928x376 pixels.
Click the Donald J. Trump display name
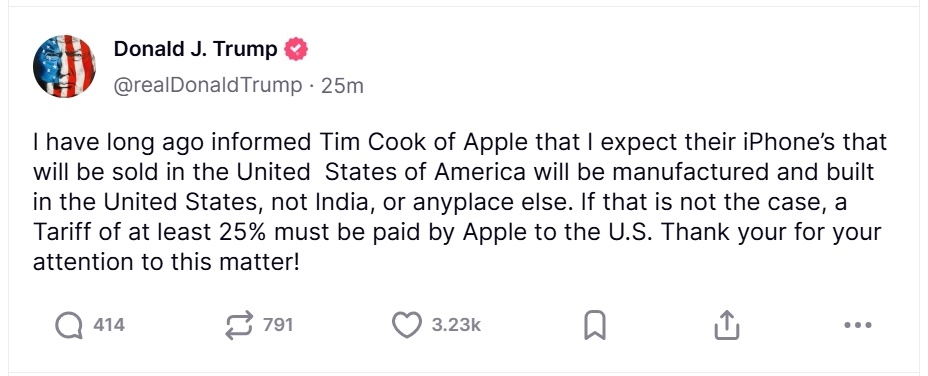click(195, 50)
